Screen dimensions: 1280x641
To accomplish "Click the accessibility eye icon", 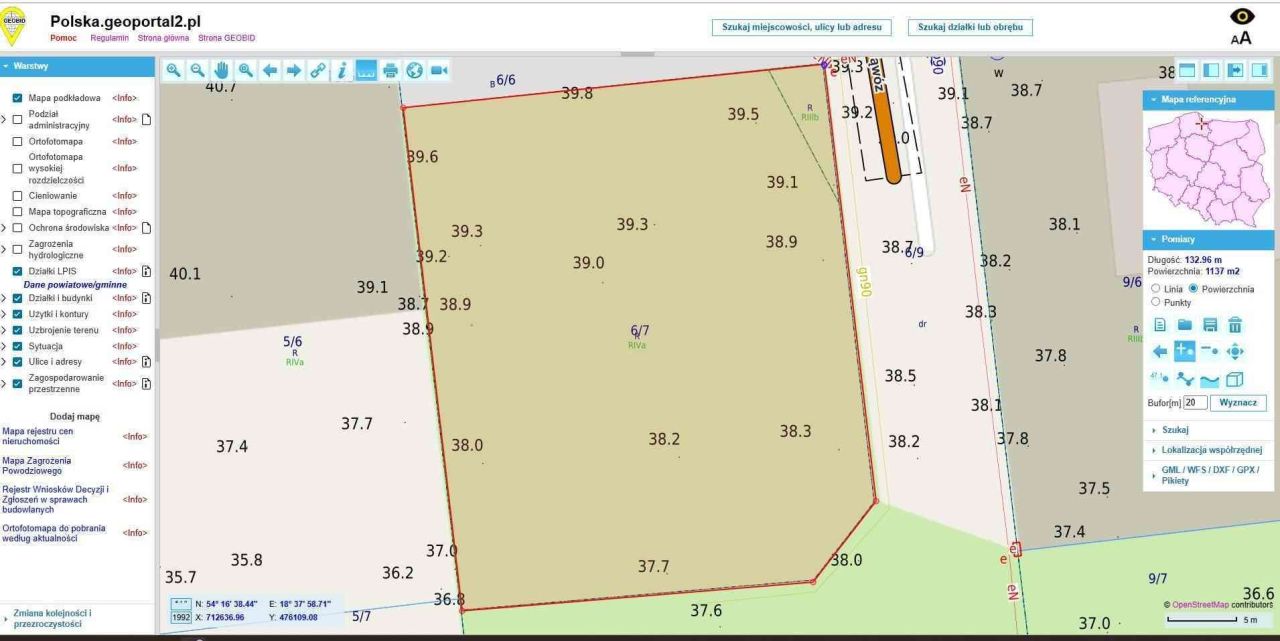I will click(x=1241, y=16).
